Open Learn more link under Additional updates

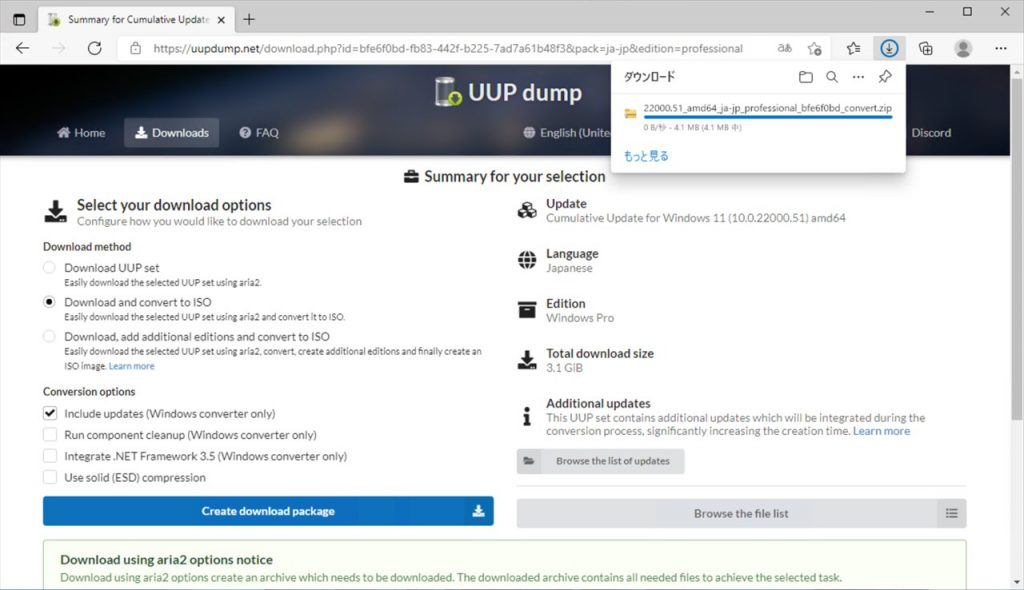881,431
